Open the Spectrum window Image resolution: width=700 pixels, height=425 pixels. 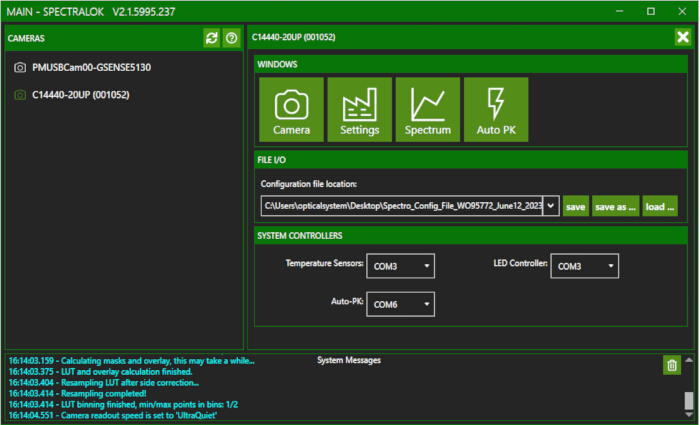click(x=428, y=109)
